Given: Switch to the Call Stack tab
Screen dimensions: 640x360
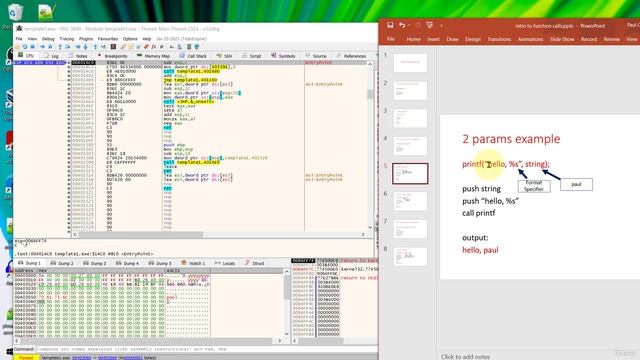Looking at the screenshot, I should (x=193, y=56).
